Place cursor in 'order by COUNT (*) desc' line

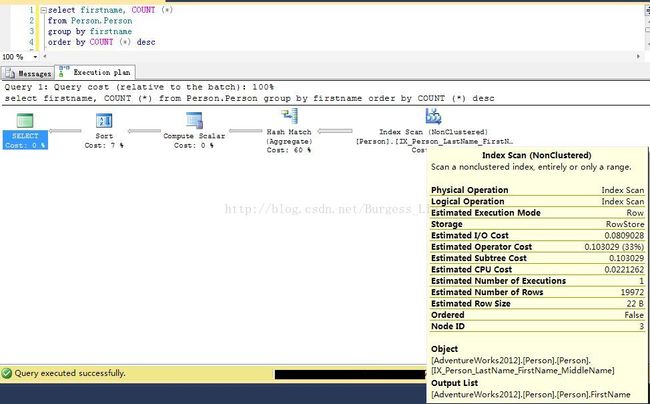tap(102, 42)
